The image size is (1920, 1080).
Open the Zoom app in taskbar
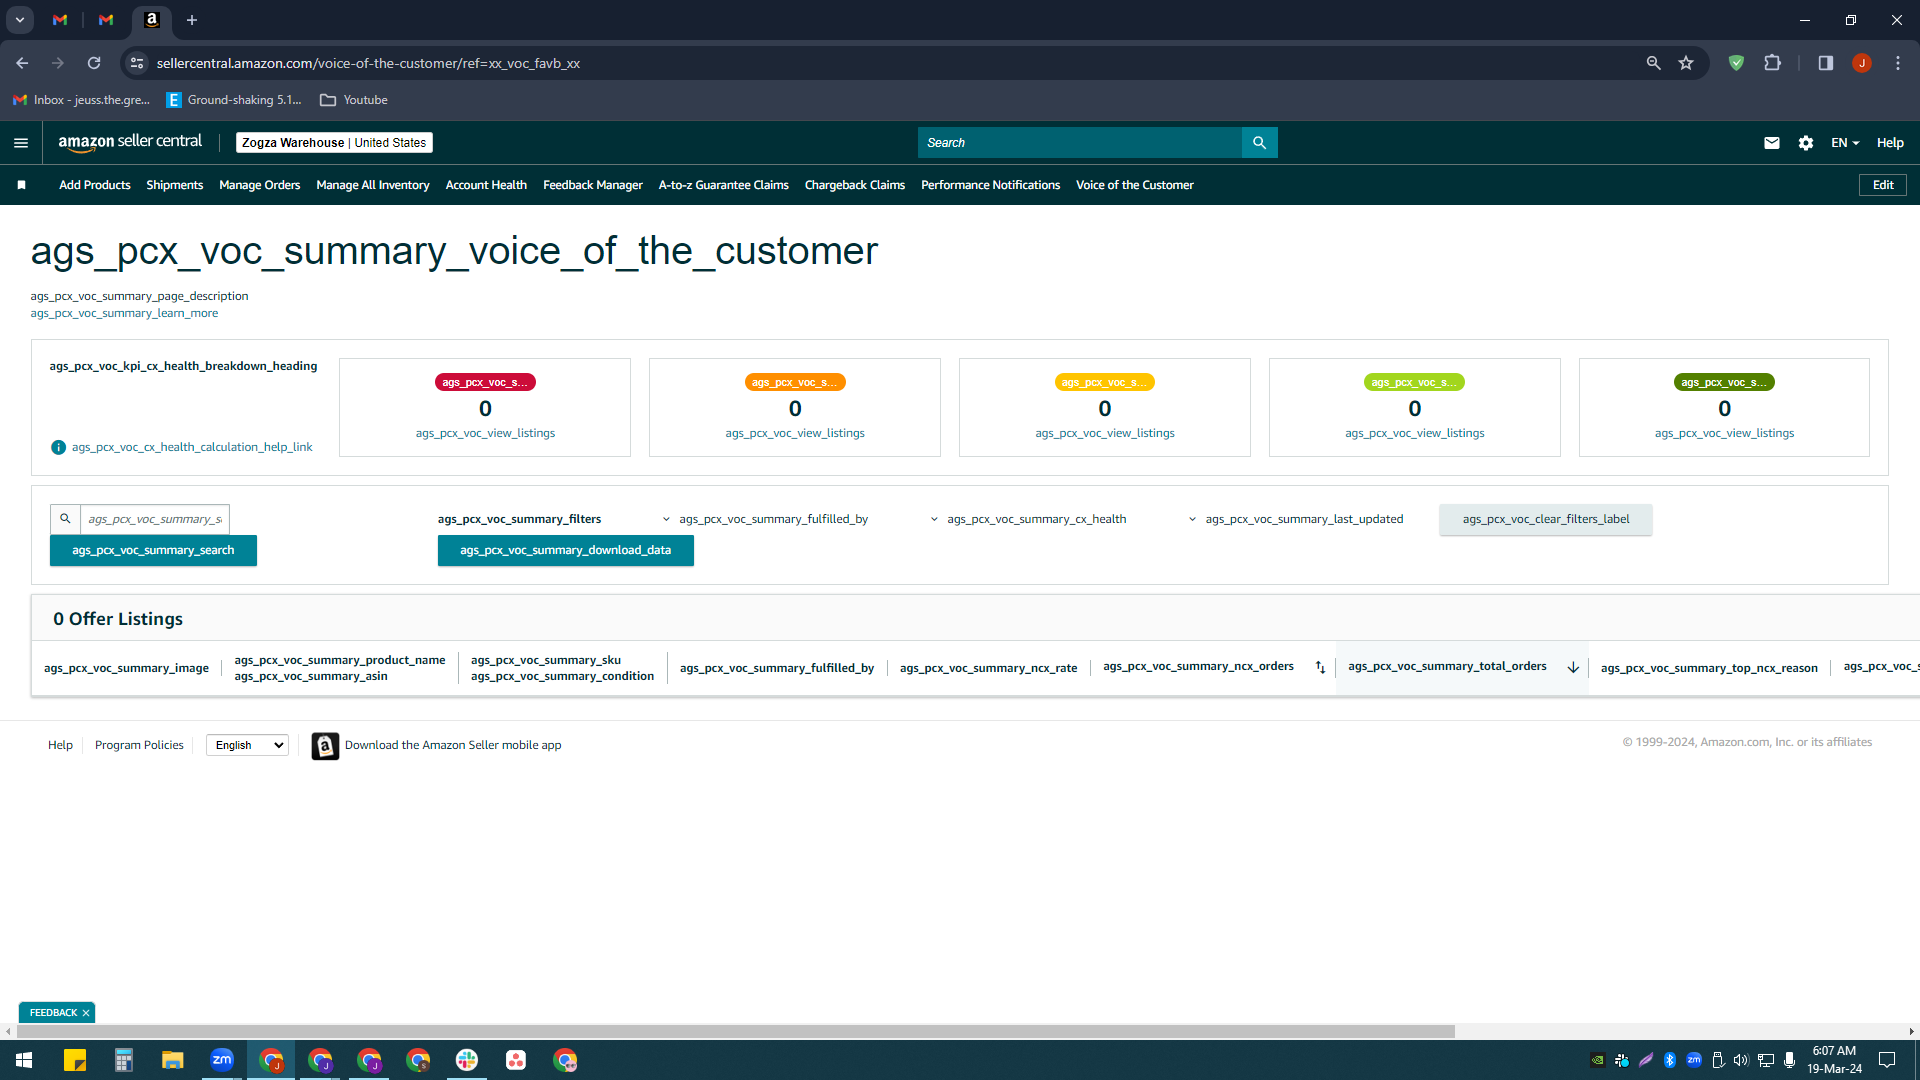click(222, 1060)
